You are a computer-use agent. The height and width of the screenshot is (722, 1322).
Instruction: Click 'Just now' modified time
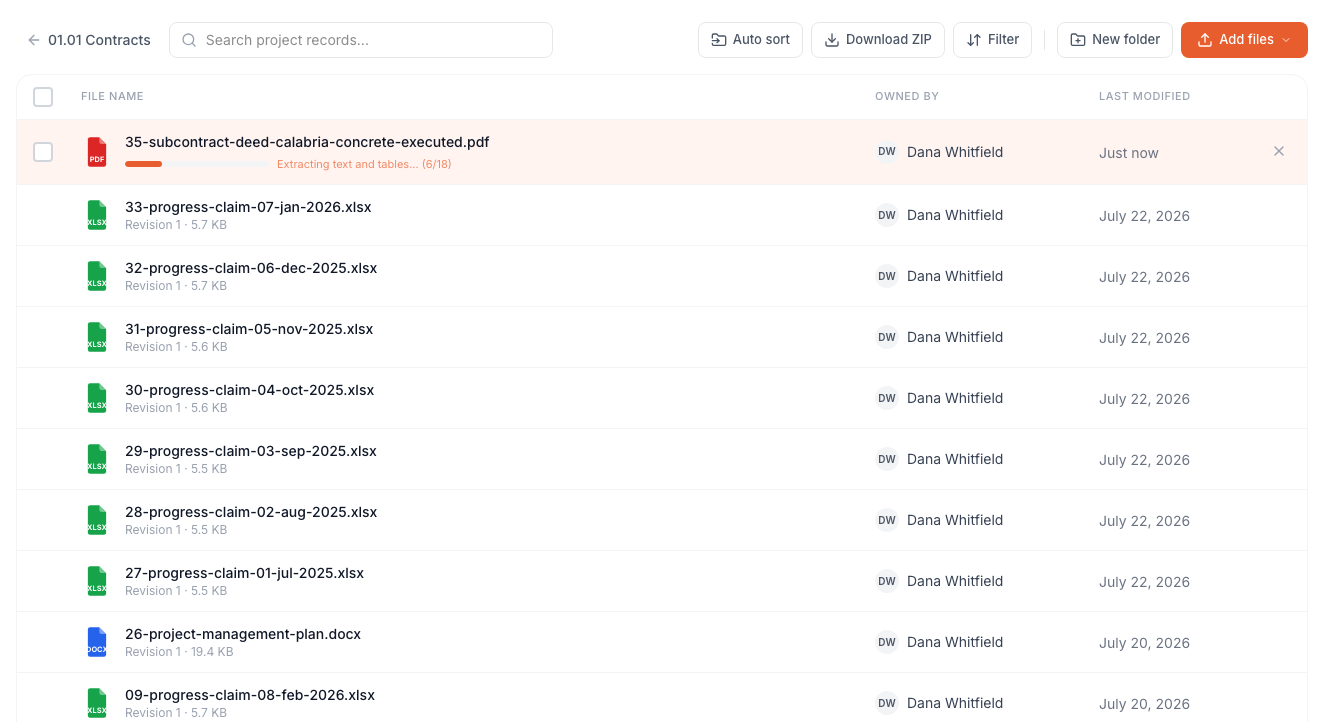pyautogui.click(x=1129, y=153)
